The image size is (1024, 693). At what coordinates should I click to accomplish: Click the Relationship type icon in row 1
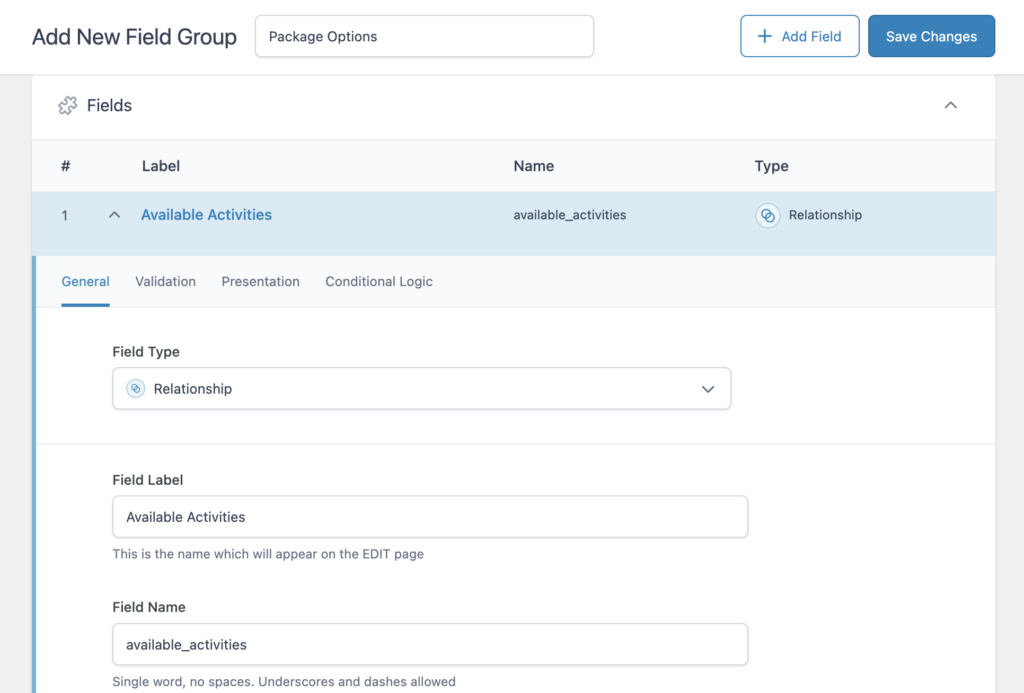click(x=767, y=214)
